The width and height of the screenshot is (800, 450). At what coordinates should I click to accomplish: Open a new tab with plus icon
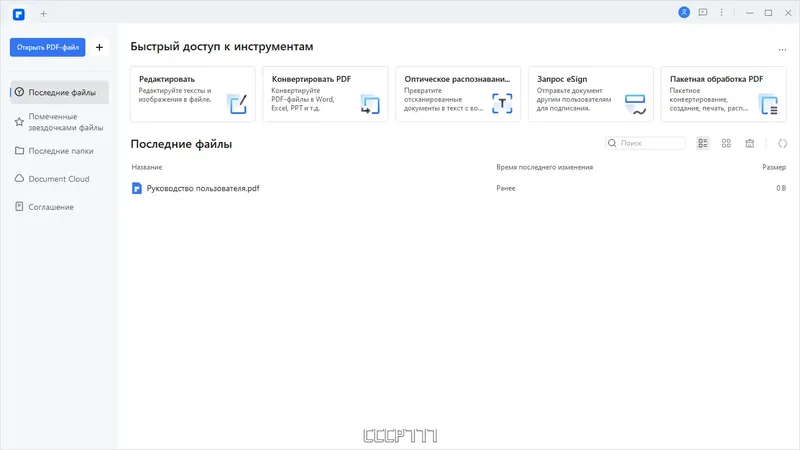point(43,14)
